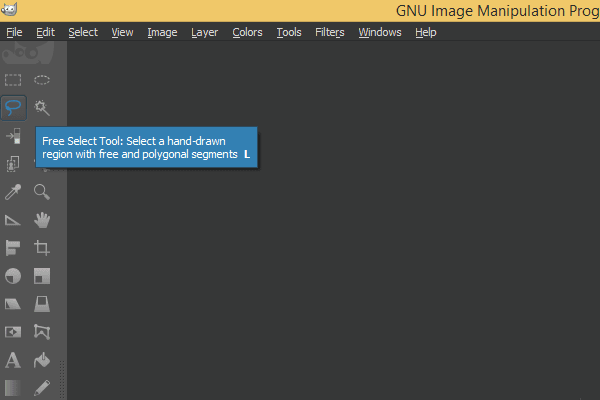Select the Shear tool
The height and width of the screenshot is (400, 600).
click(x=13, y=304)
